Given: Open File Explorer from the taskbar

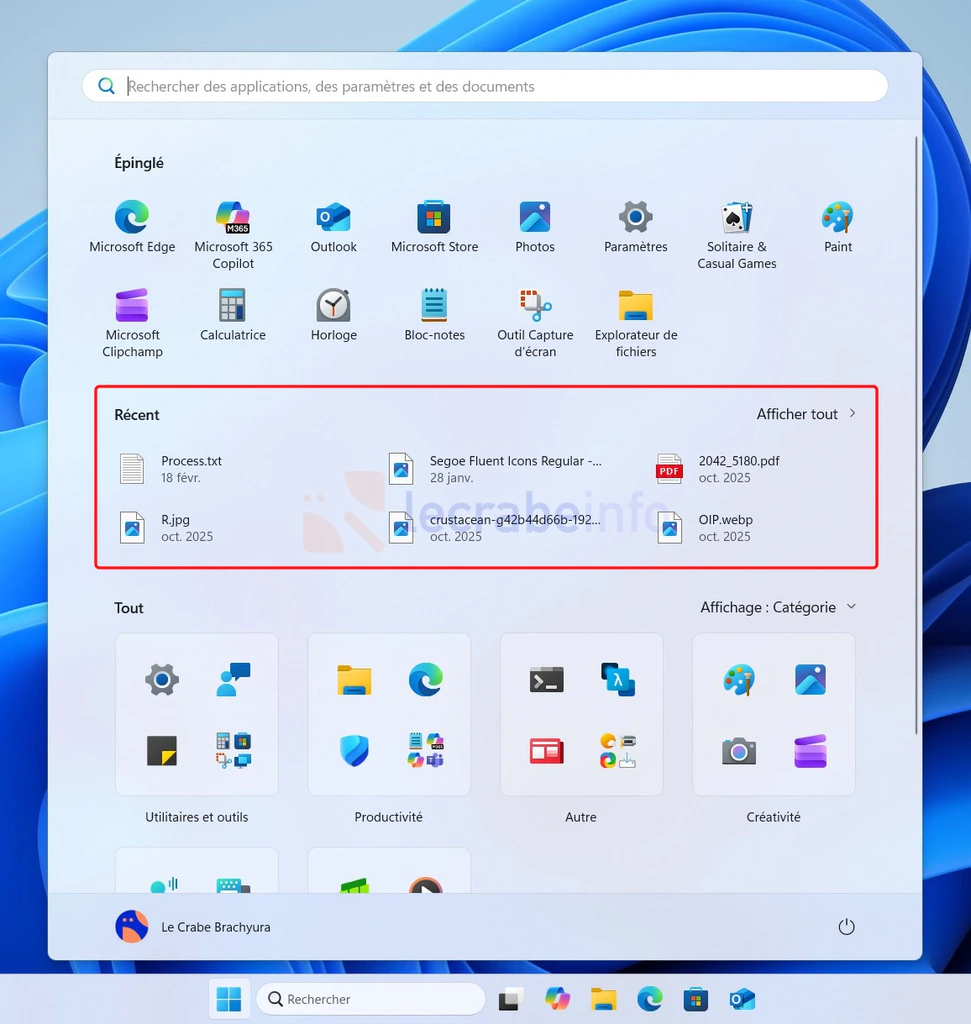Looking at the screenshot, I should point(603,999).
